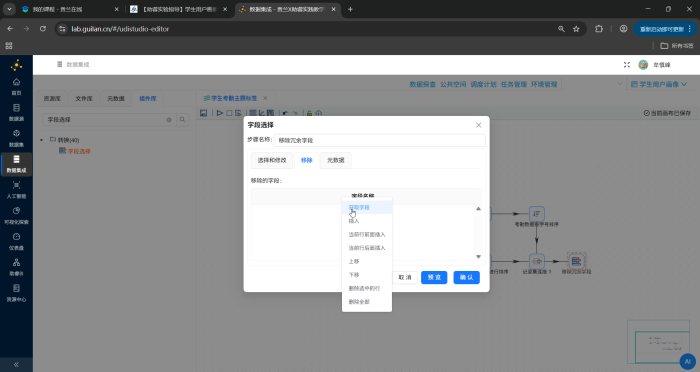Select the 记录集连接 1 node
The height and width of the screenshot is (372, 700).
(x=537, y=261)
